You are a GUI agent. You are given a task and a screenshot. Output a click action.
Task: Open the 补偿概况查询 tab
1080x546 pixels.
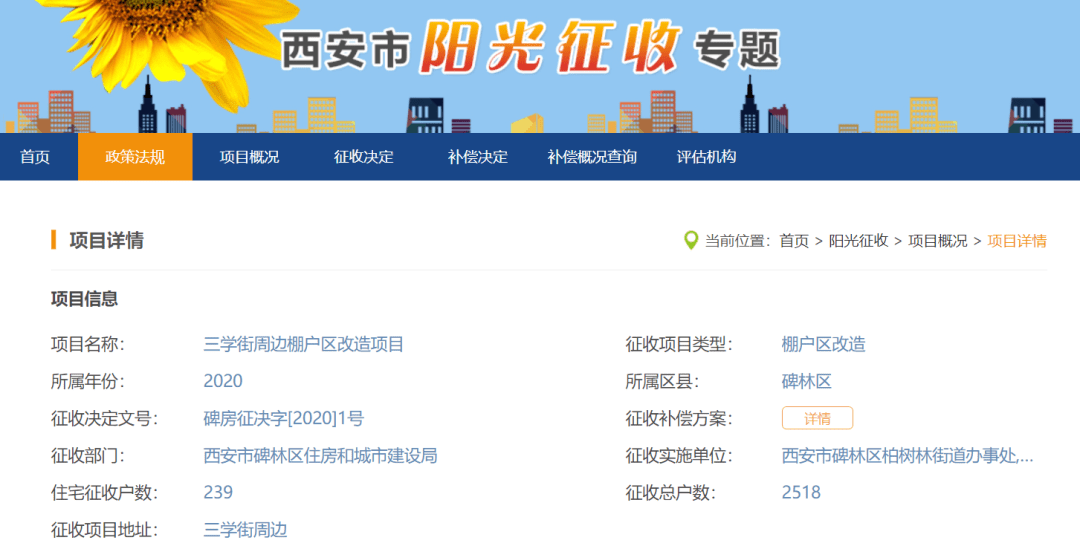592,157
